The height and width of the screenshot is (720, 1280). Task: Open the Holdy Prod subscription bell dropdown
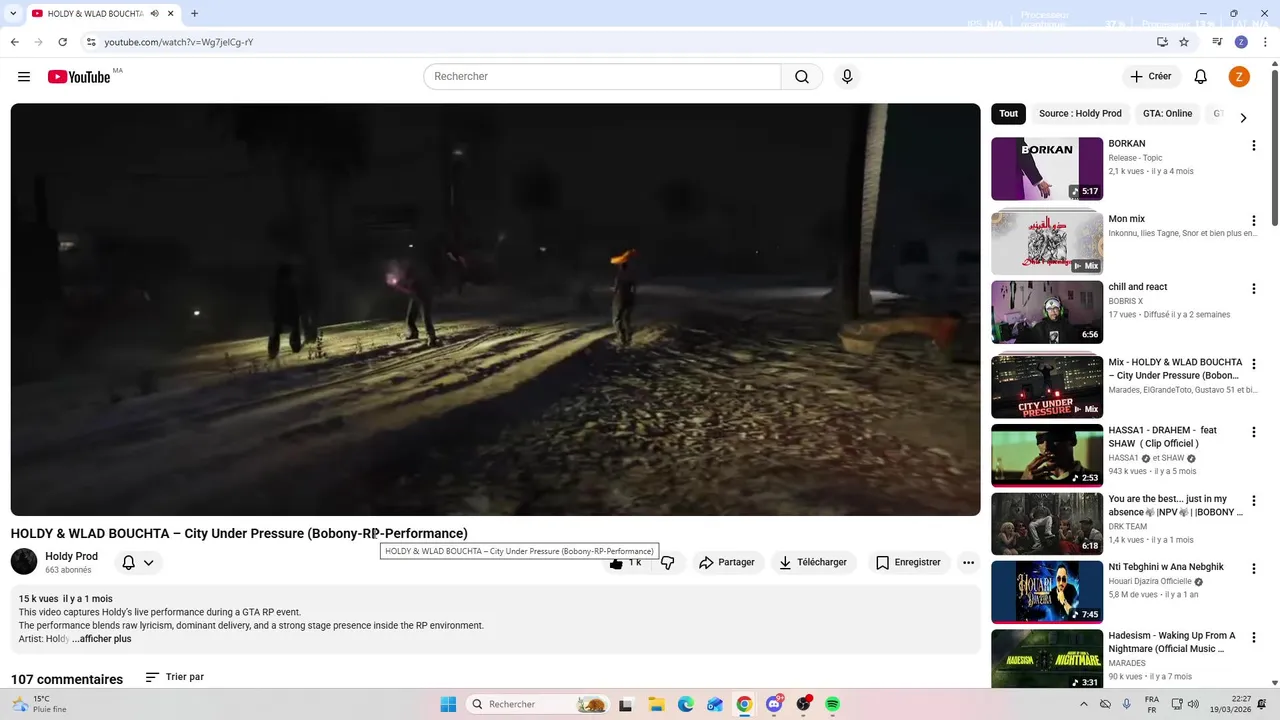tap(139, 563)
